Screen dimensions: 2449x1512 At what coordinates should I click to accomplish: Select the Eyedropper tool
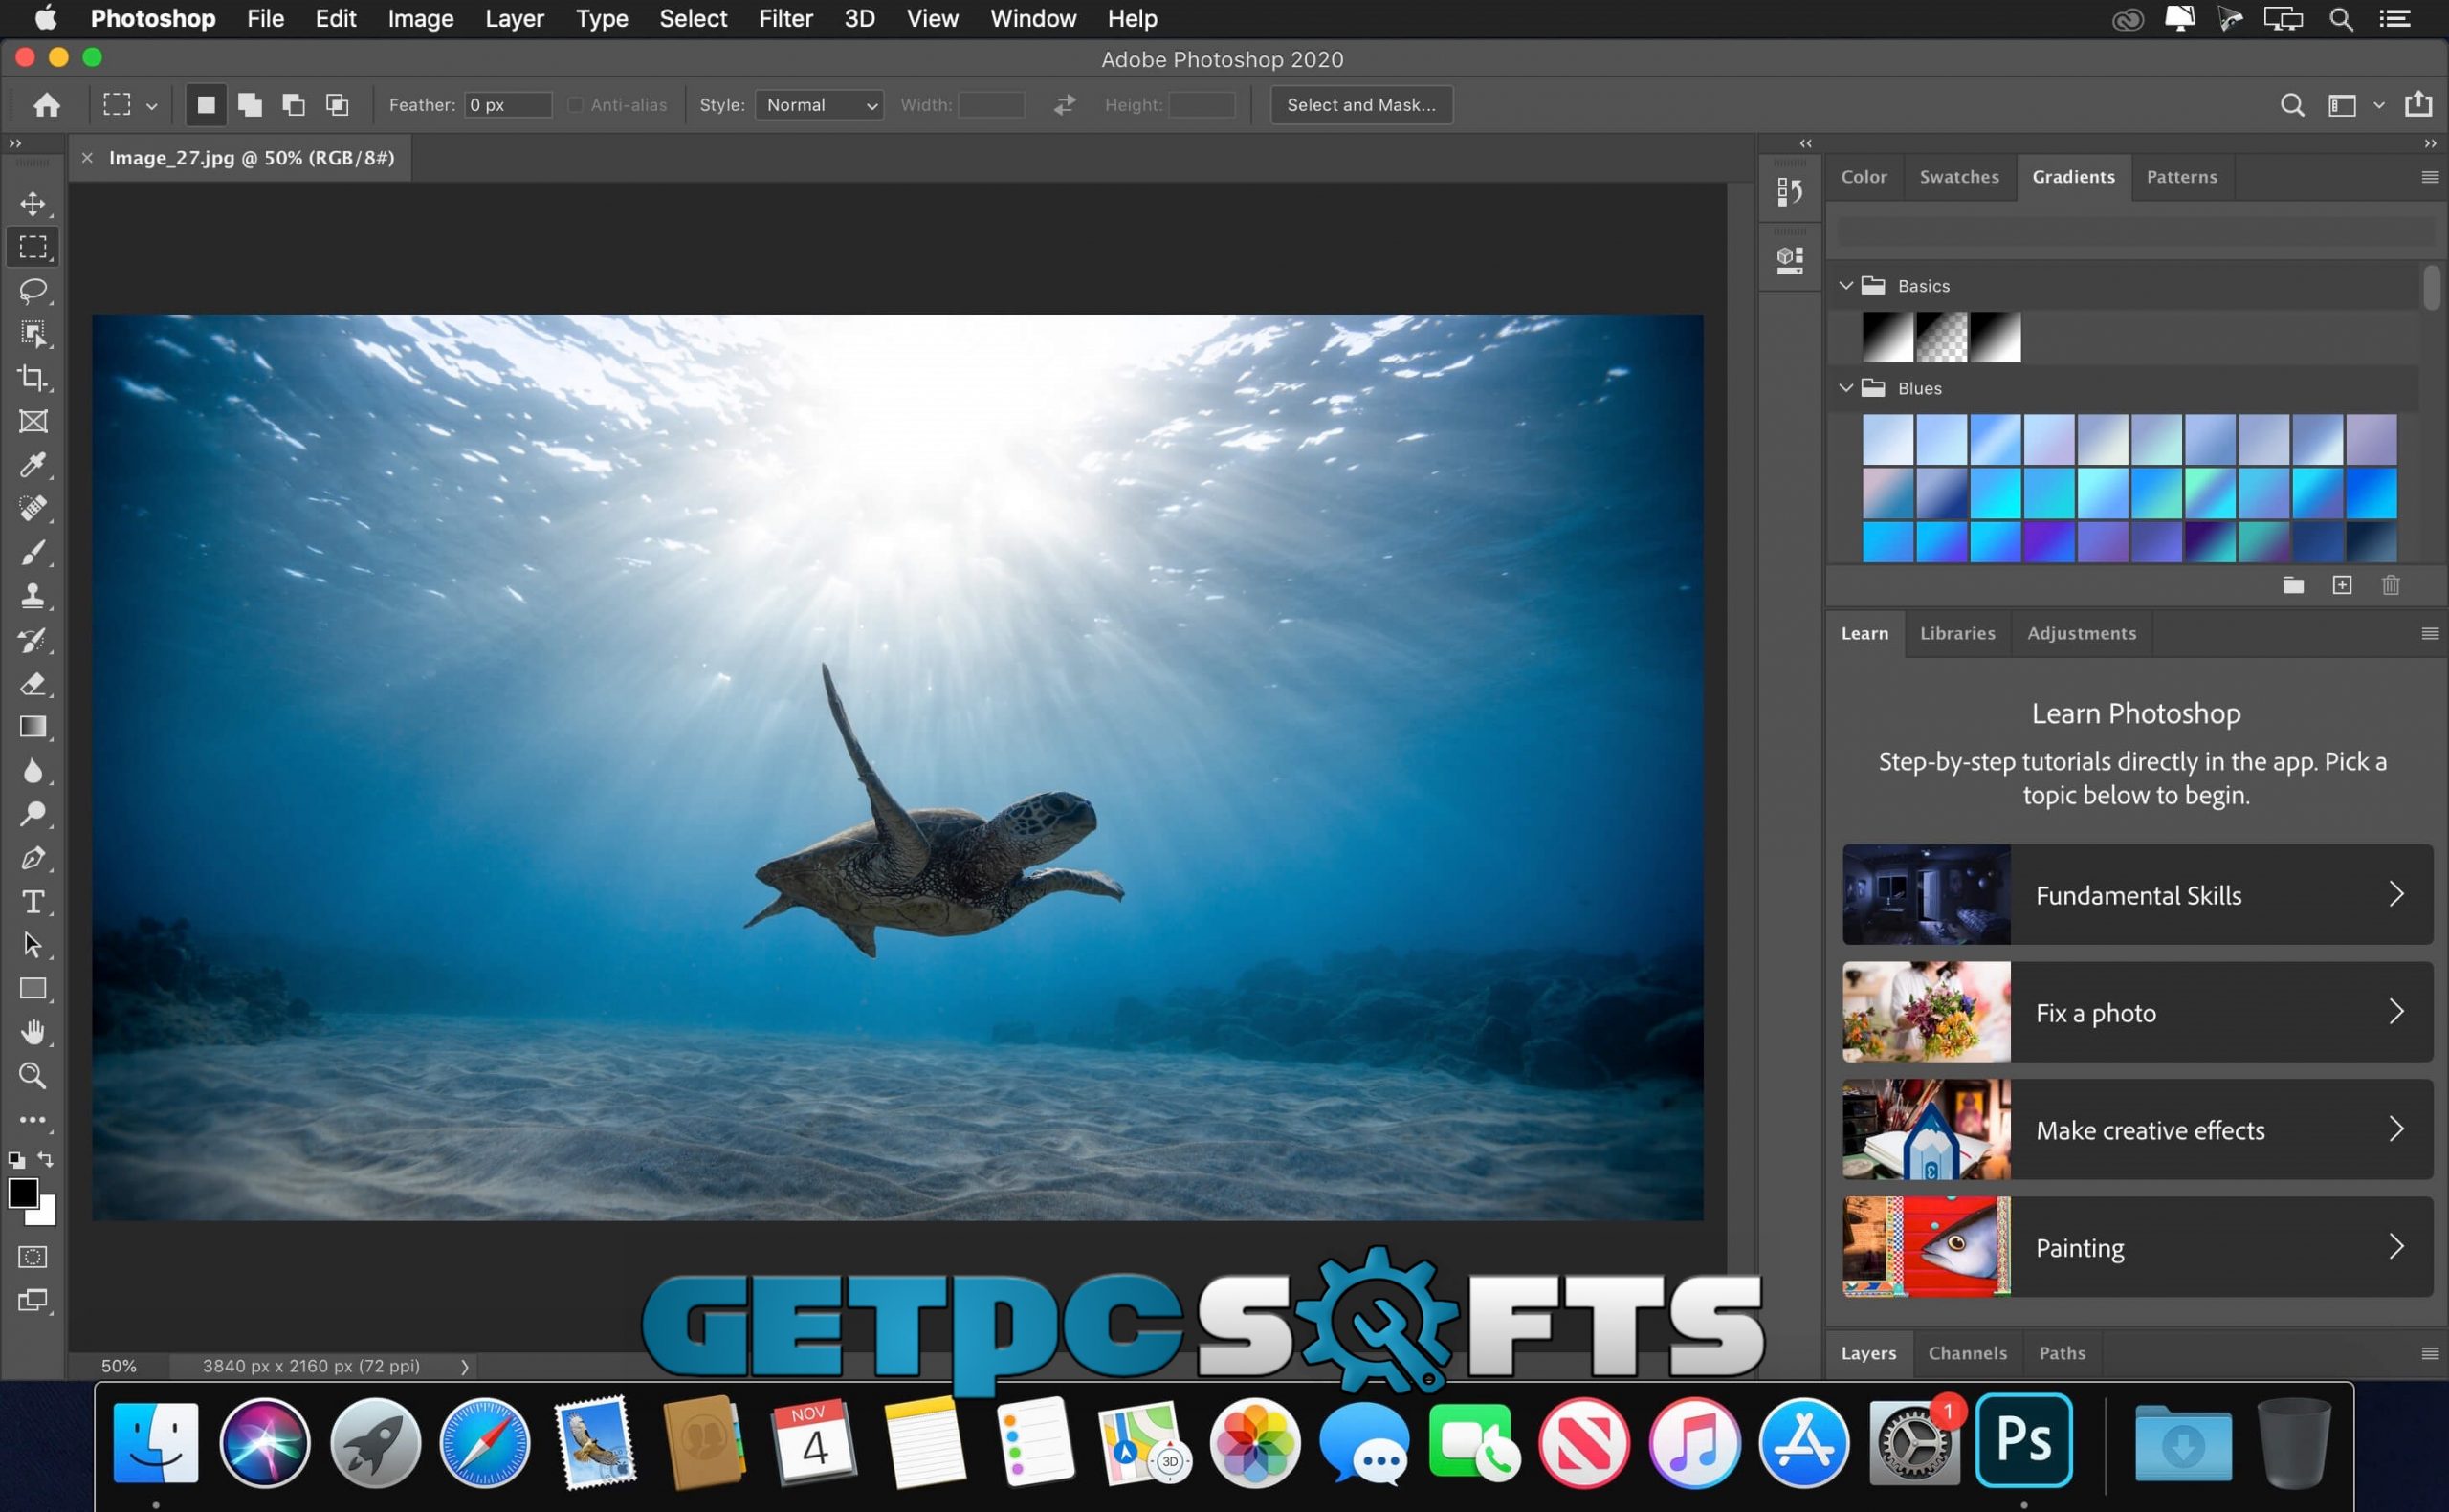[33, 465]
